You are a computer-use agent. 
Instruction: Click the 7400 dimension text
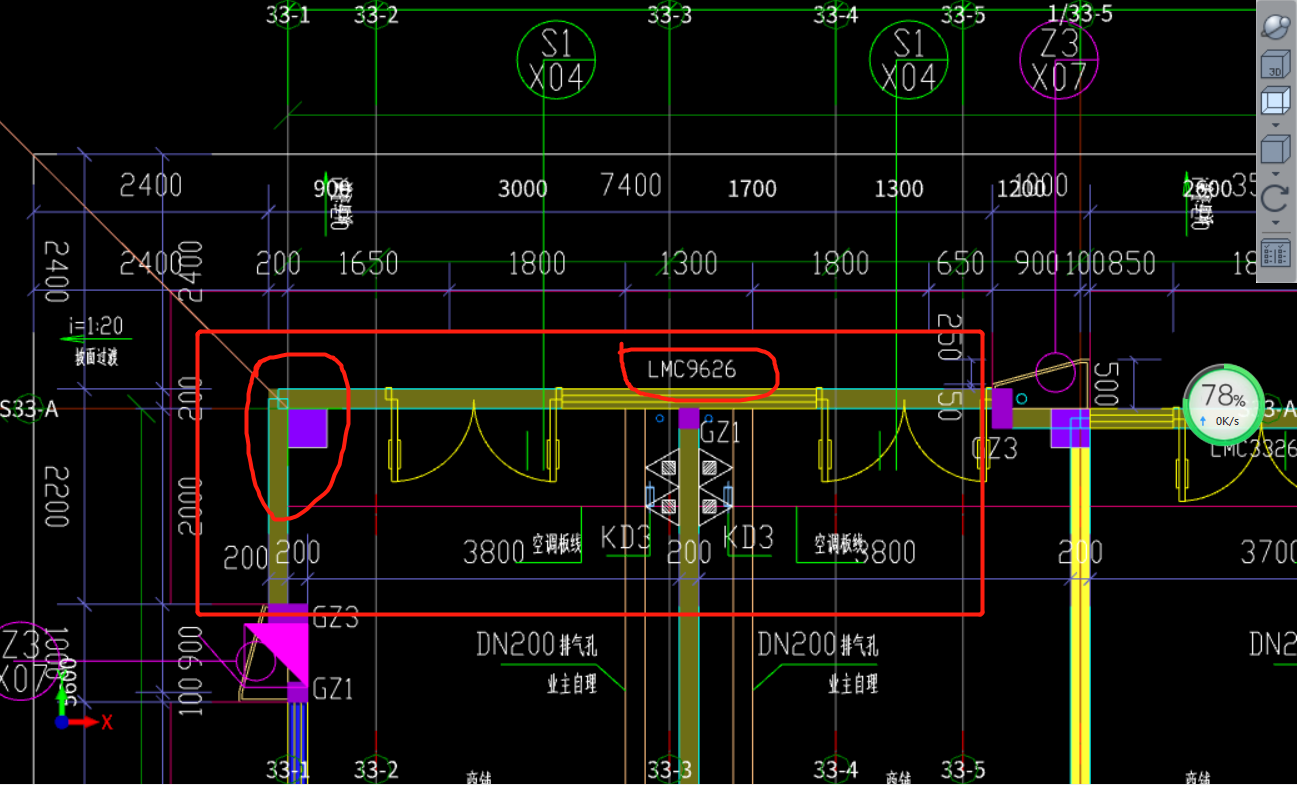(630, 185)
